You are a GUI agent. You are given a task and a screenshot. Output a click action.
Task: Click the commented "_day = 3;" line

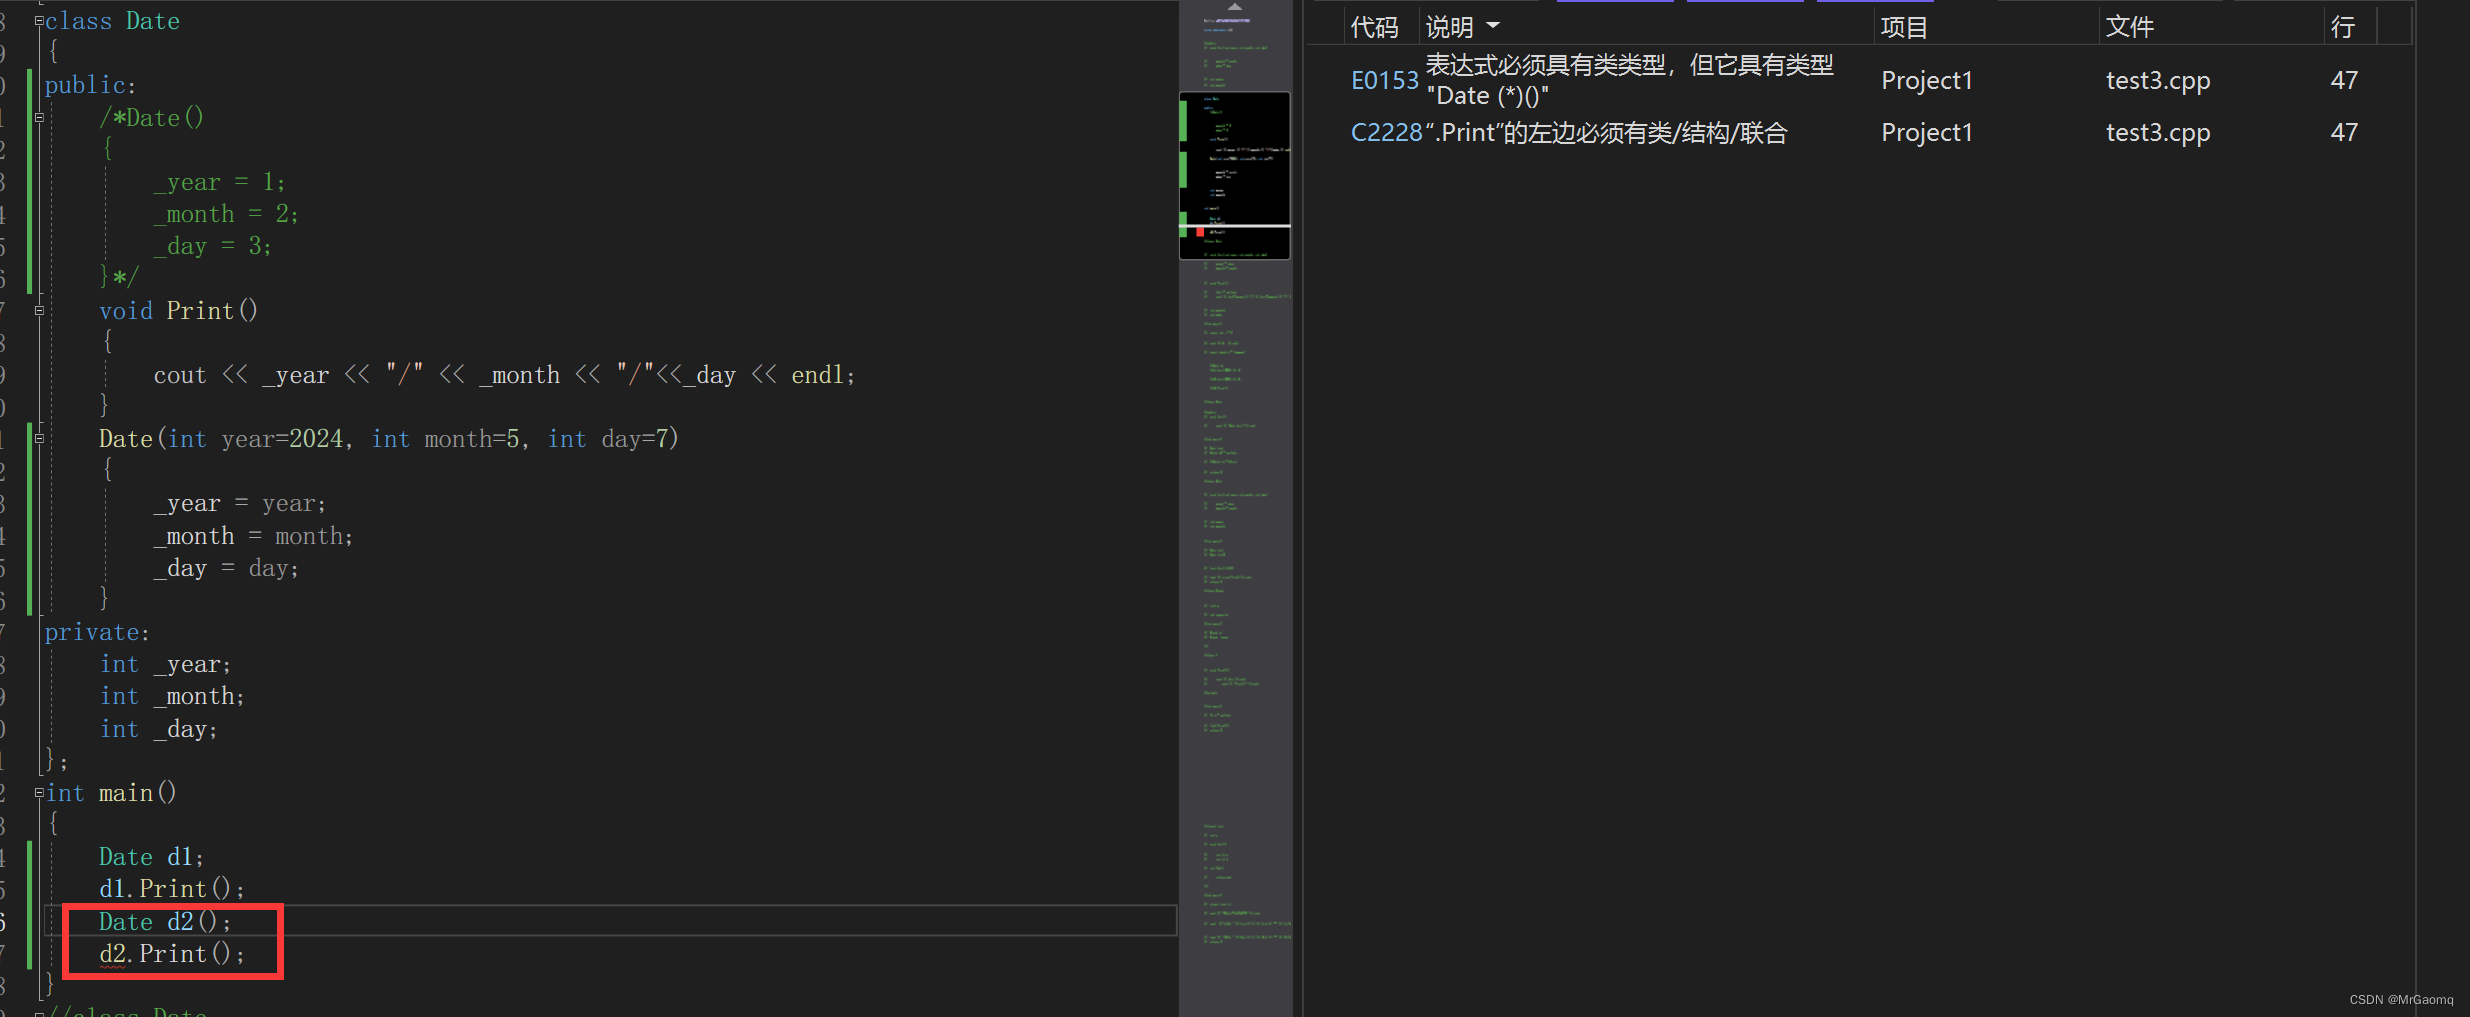(212, 246)
